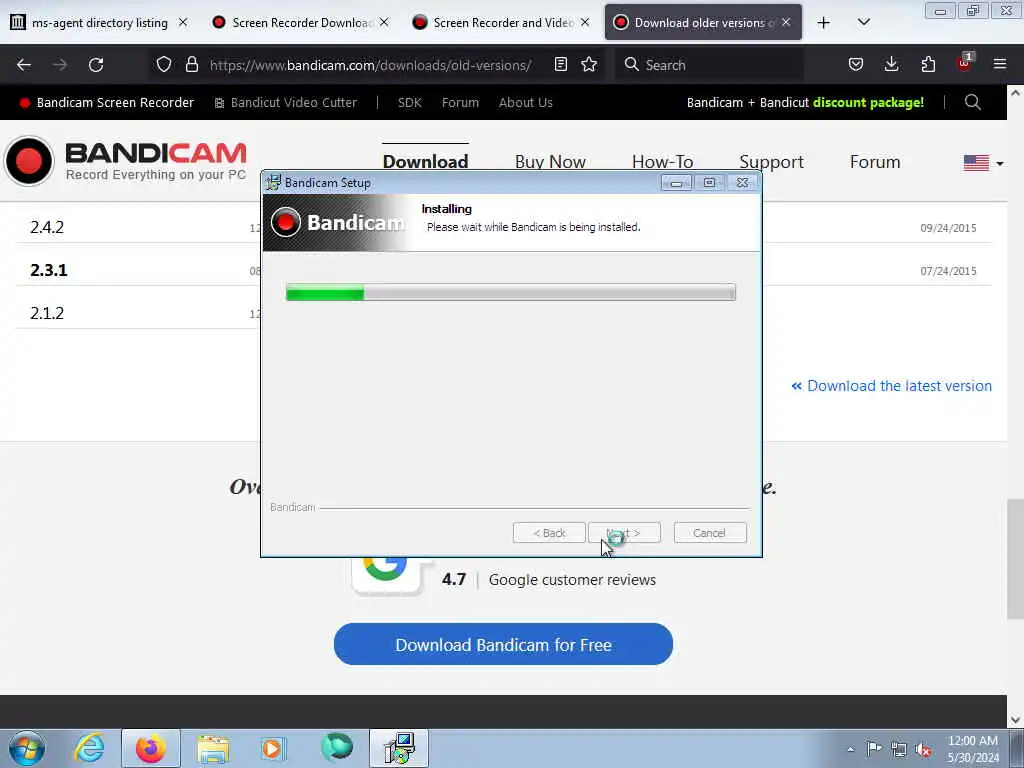Close the Download older versions tab
1024x768 pixels.
[x=786, y=23]
